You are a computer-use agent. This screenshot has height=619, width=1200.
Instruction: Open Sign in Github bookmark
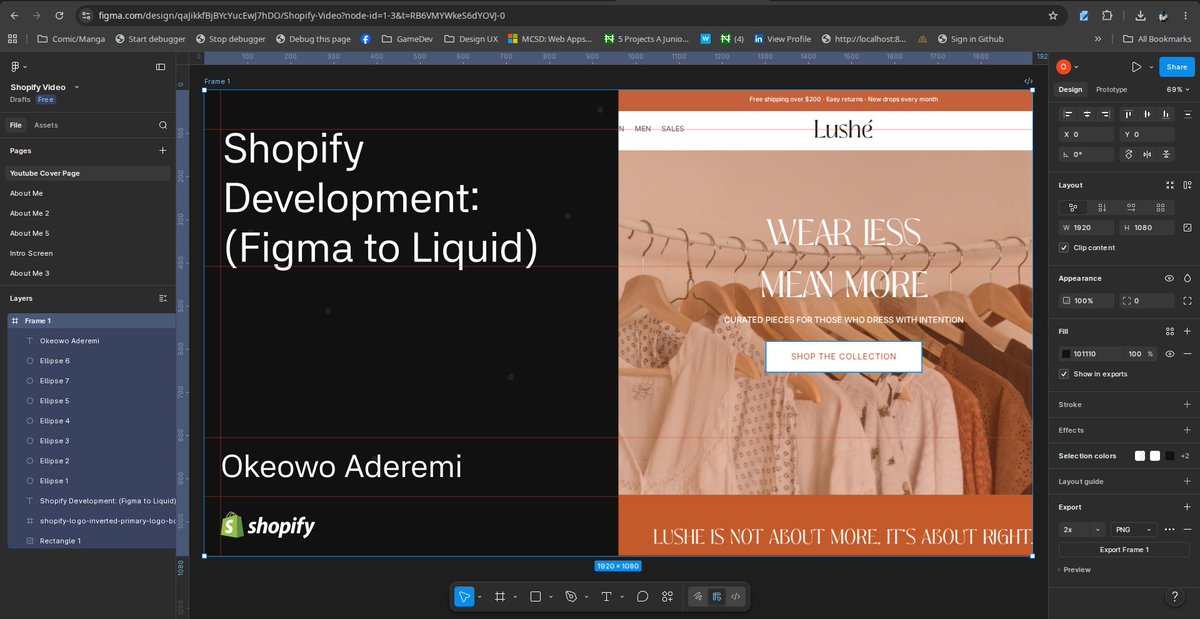tap(970, 39)
